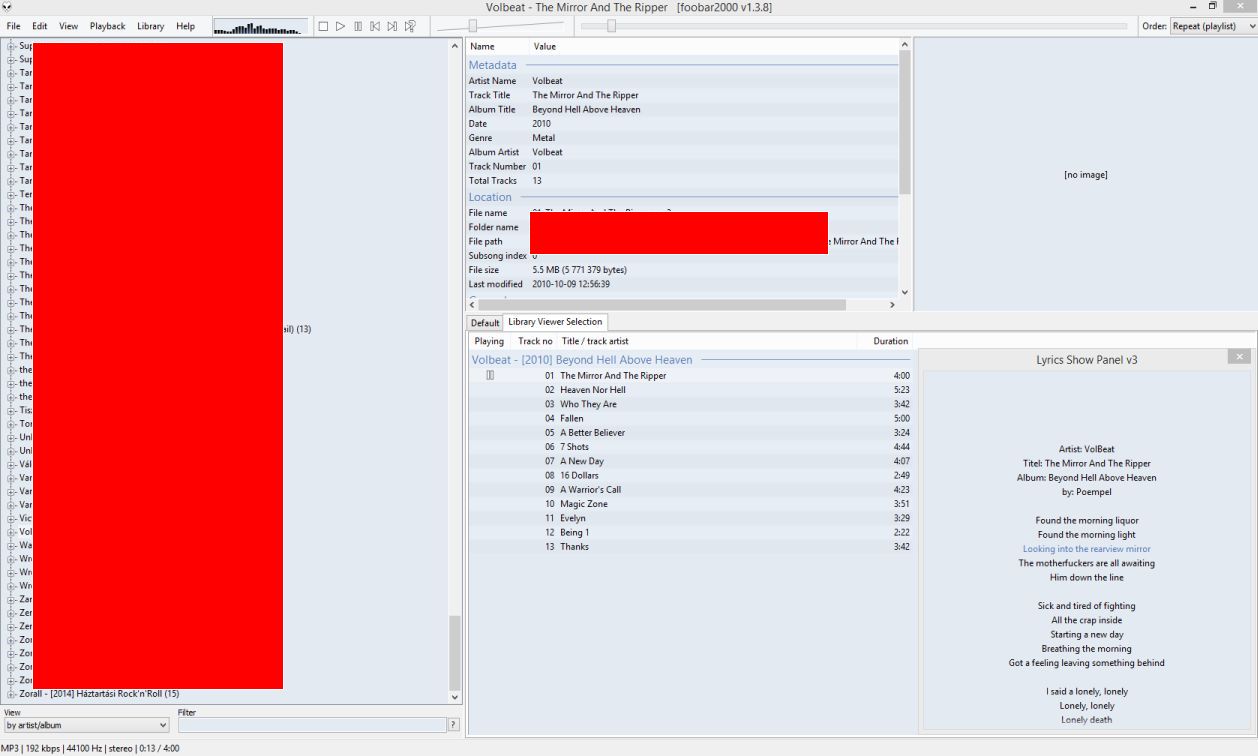Select the track 7 Shots
The image size is (1258, 756).
click(690, 447)
